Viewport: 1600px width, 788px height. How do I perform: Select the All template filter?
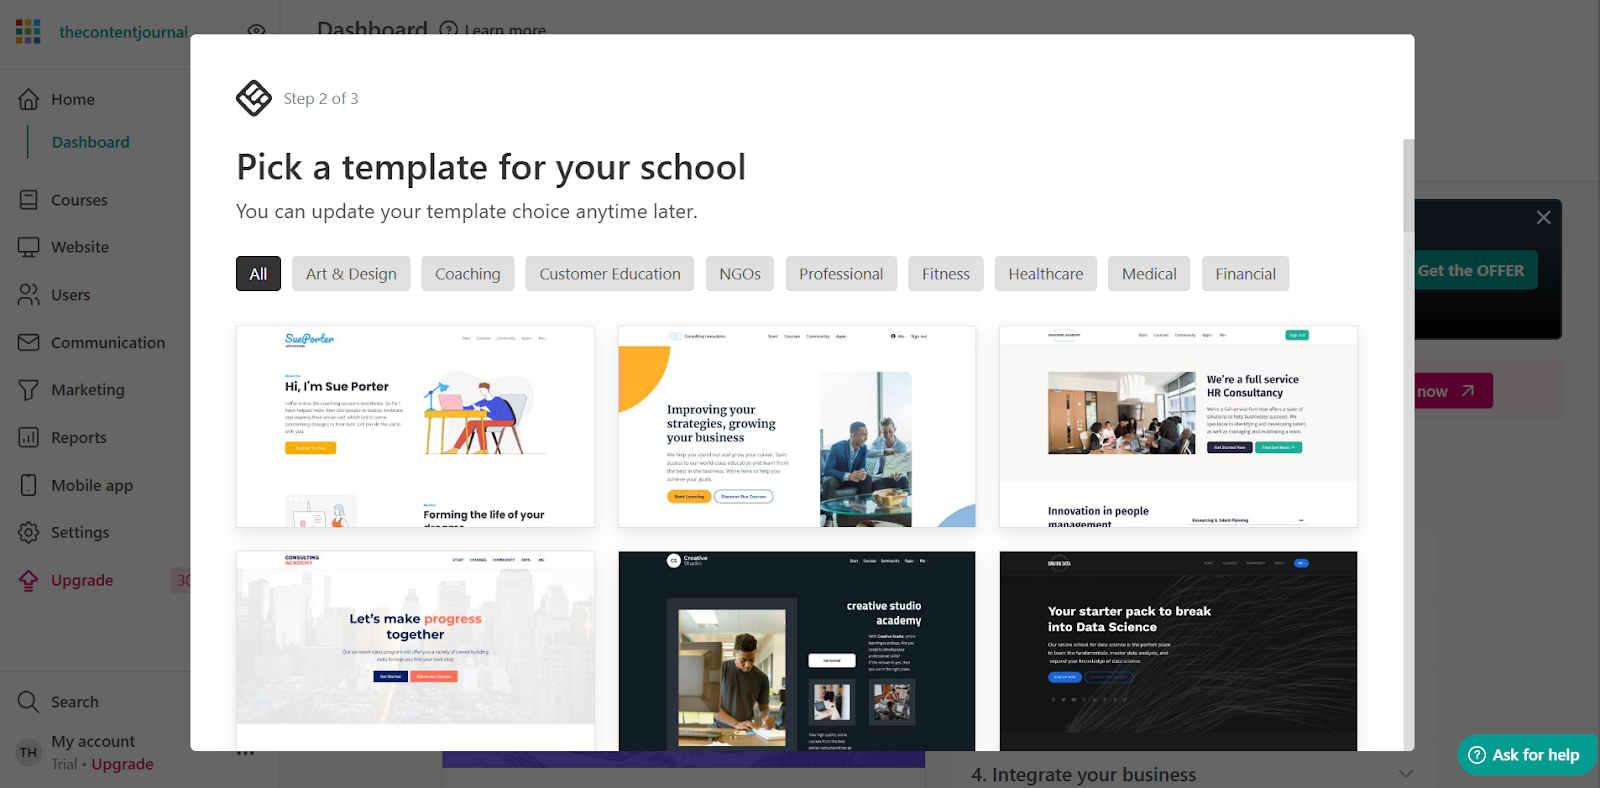[258, 274]
